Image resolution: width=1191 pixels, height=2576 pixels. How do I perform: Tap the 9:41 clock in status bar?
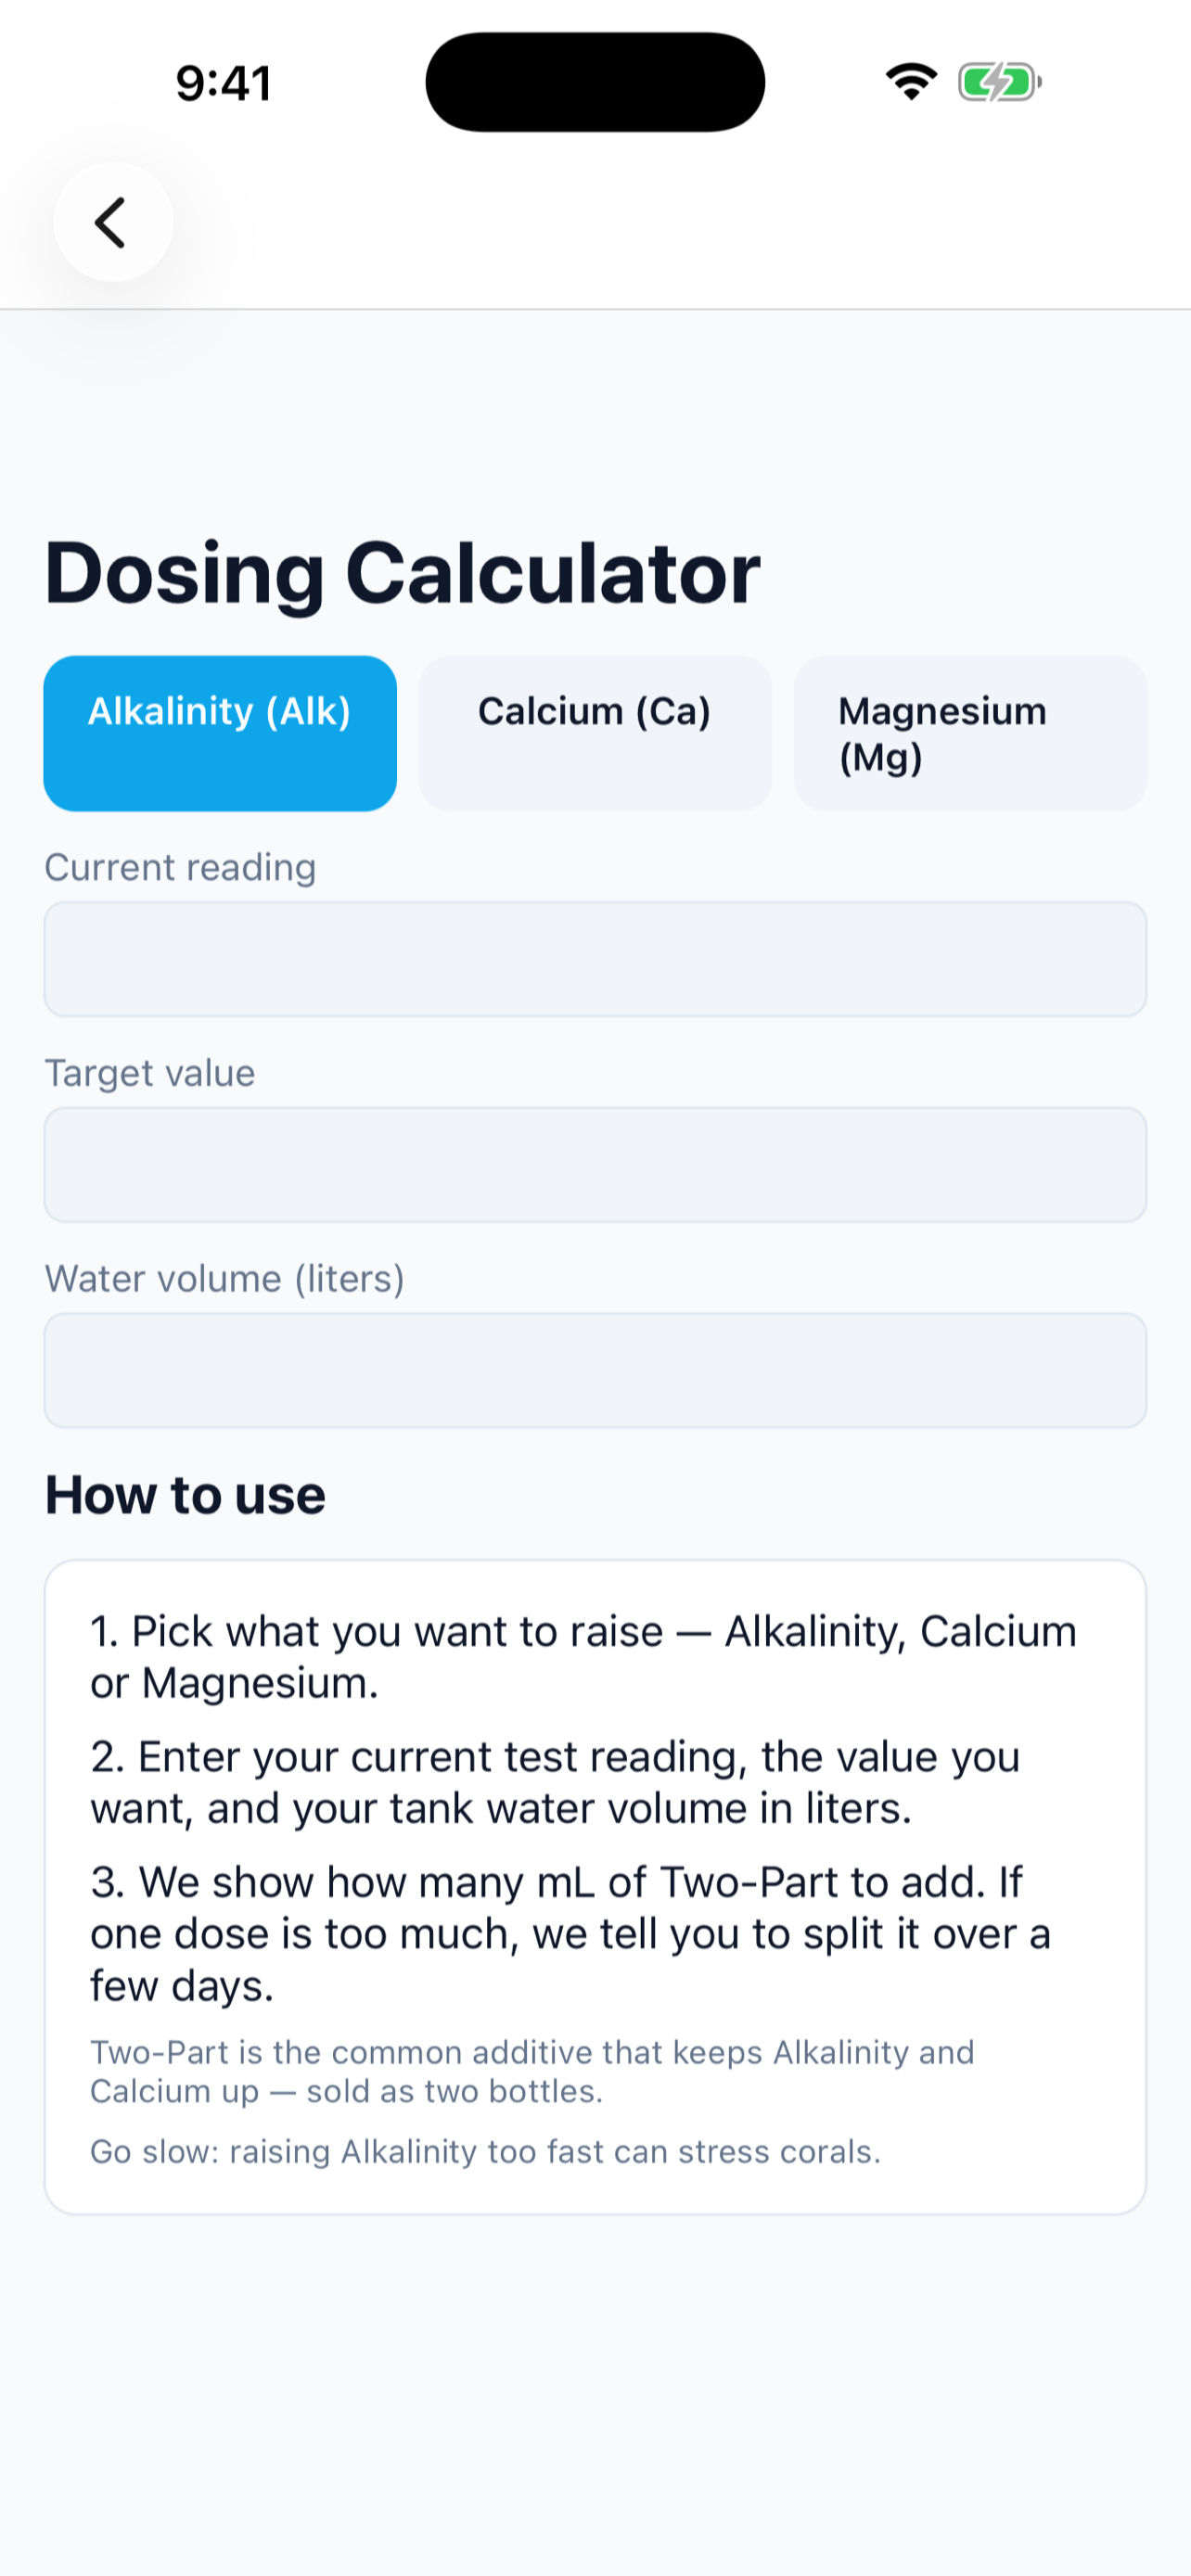click(224, 83)
